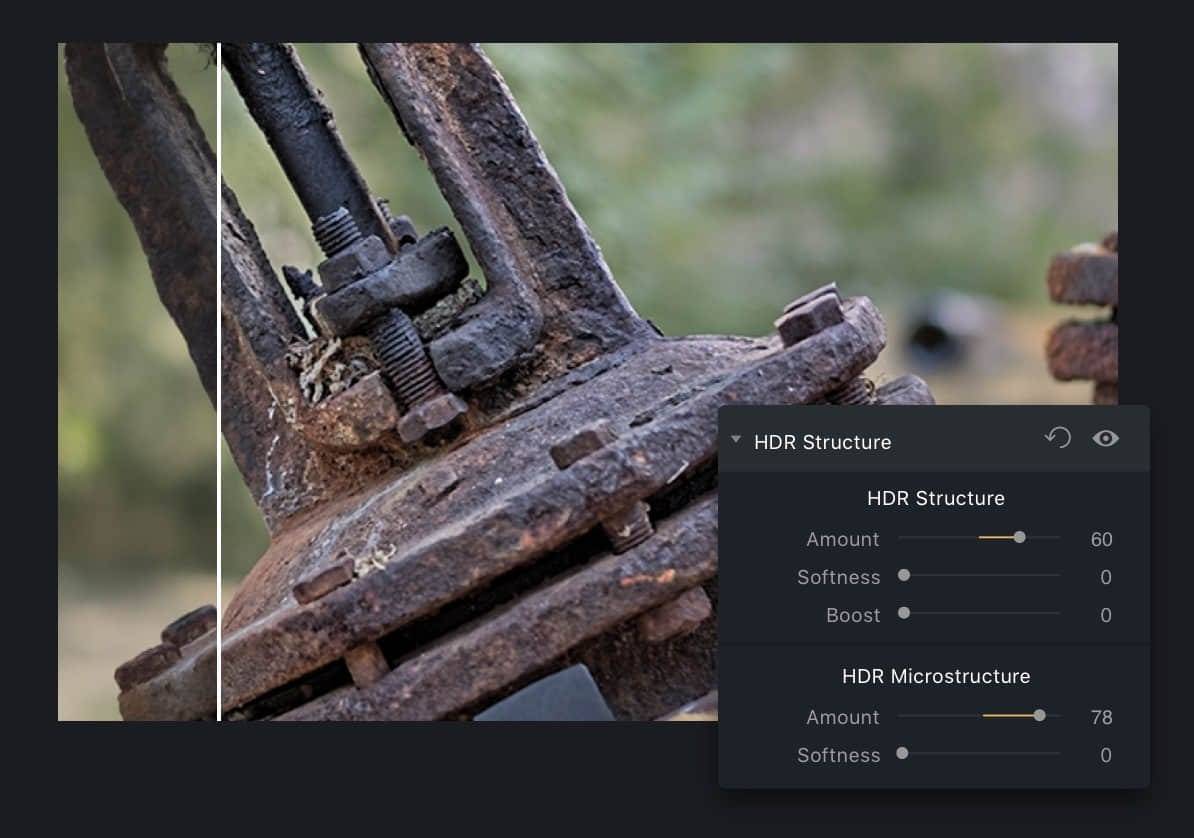Click the HDR Structure Softness slider handle
This screenshot has width=1194, height=838.
[x=904, y=575]
